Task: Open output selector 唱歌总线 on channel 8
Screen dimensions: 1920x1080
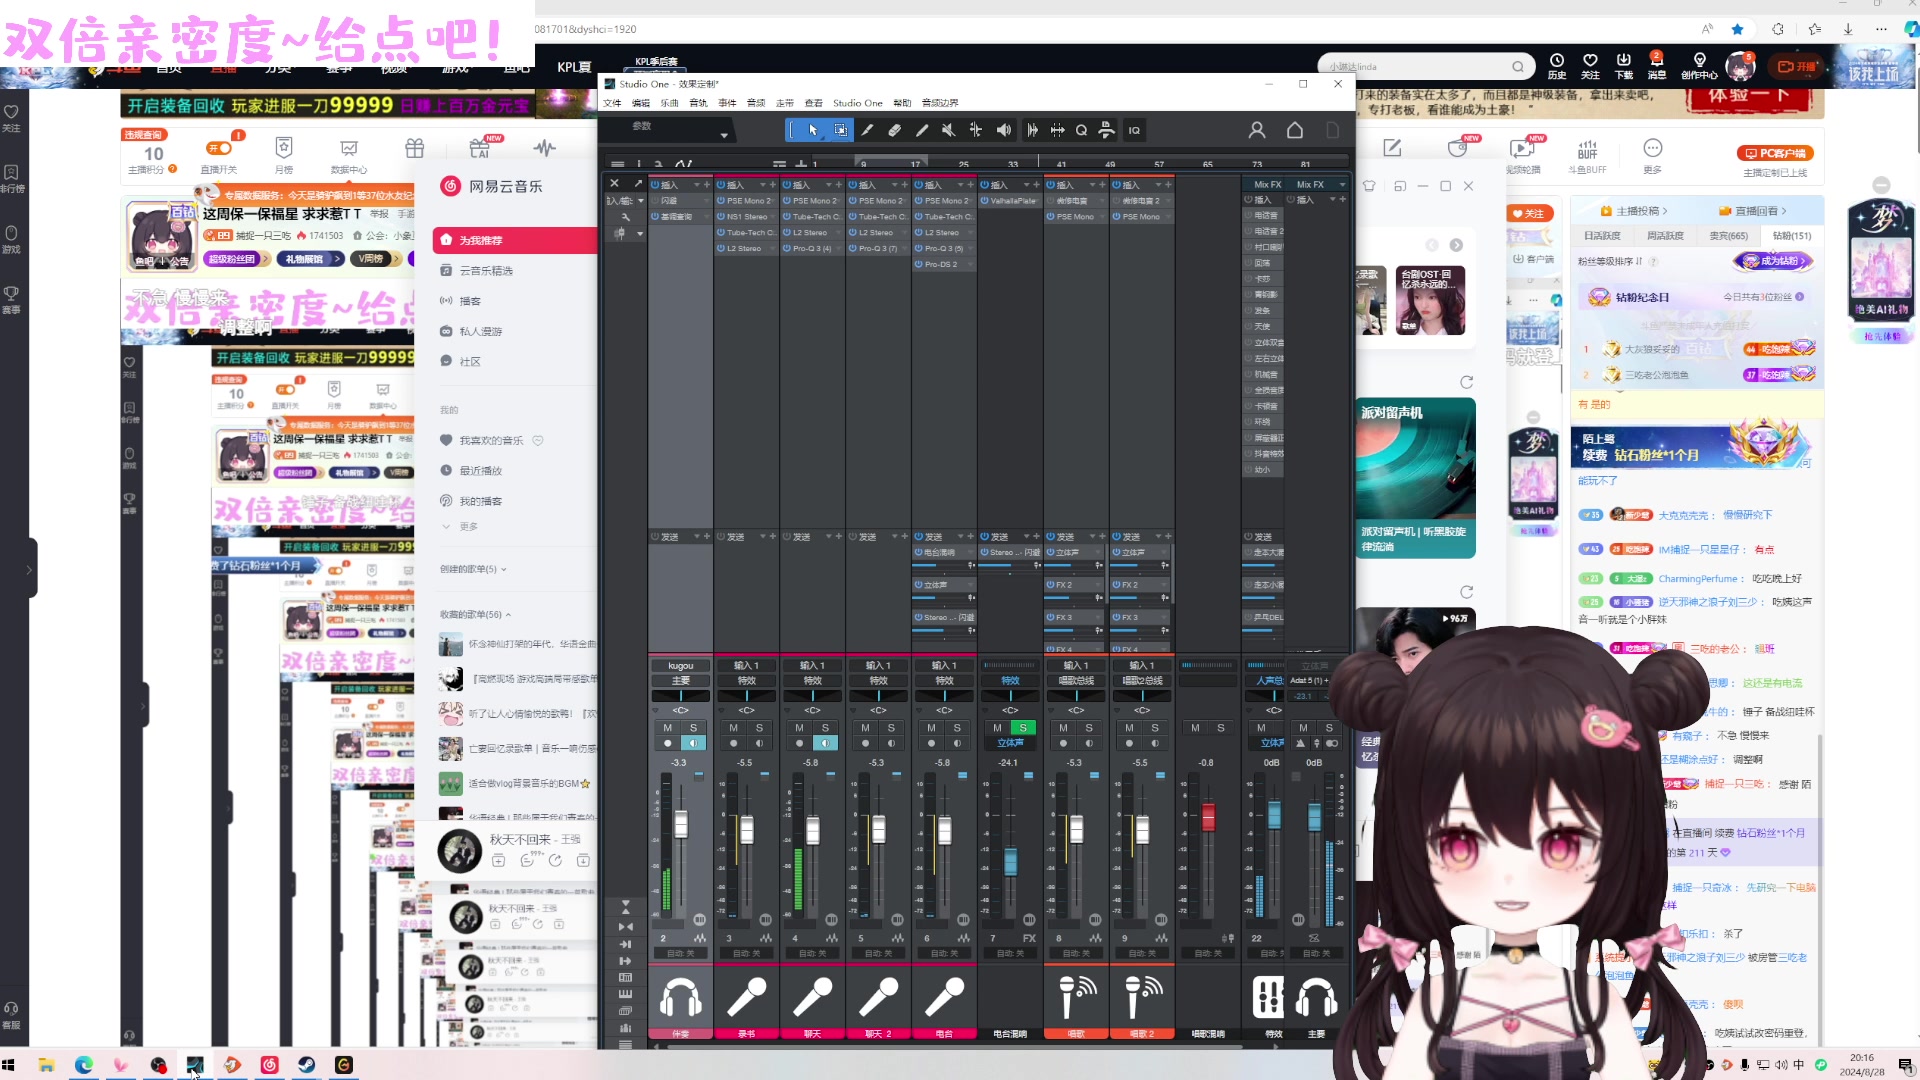Action: click(1076, 680)
